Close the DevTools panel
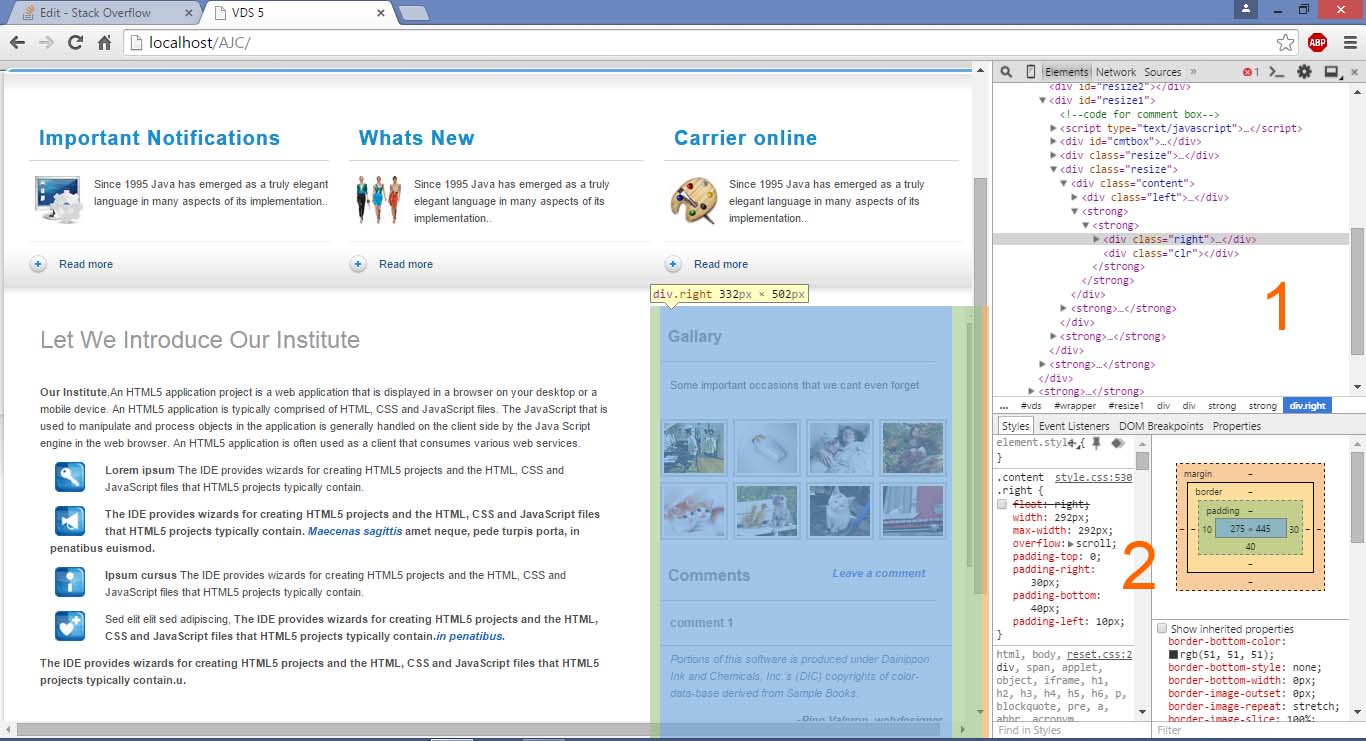Image resolution: width=1366 pixels, height=741 pixels. (1355, 72)
